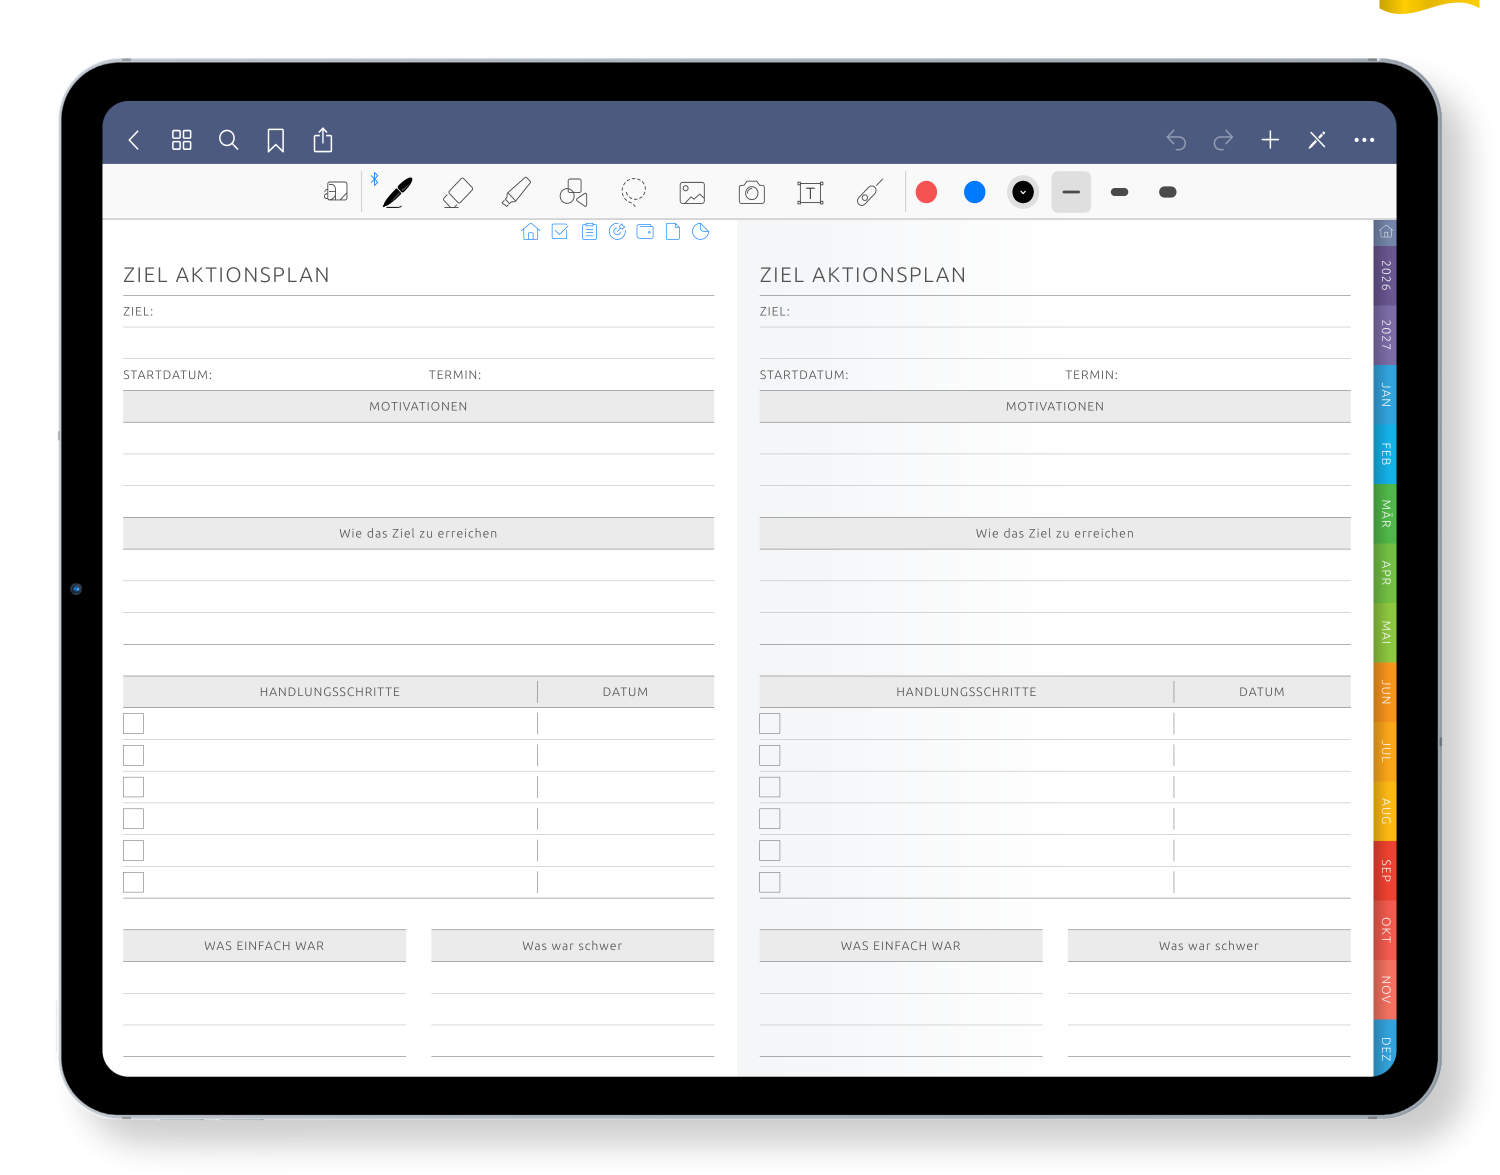
Task: Check first Handlungsschritte box on right page
Action: click(770, 723)
